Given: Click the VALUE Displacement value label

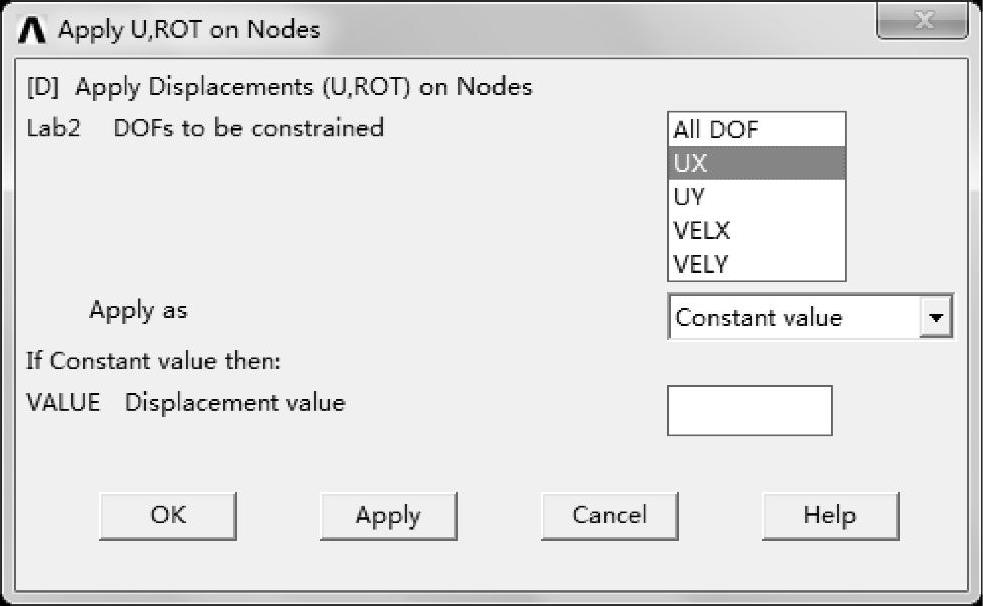Looking at the screenshot, I should [x=185, y=403].
